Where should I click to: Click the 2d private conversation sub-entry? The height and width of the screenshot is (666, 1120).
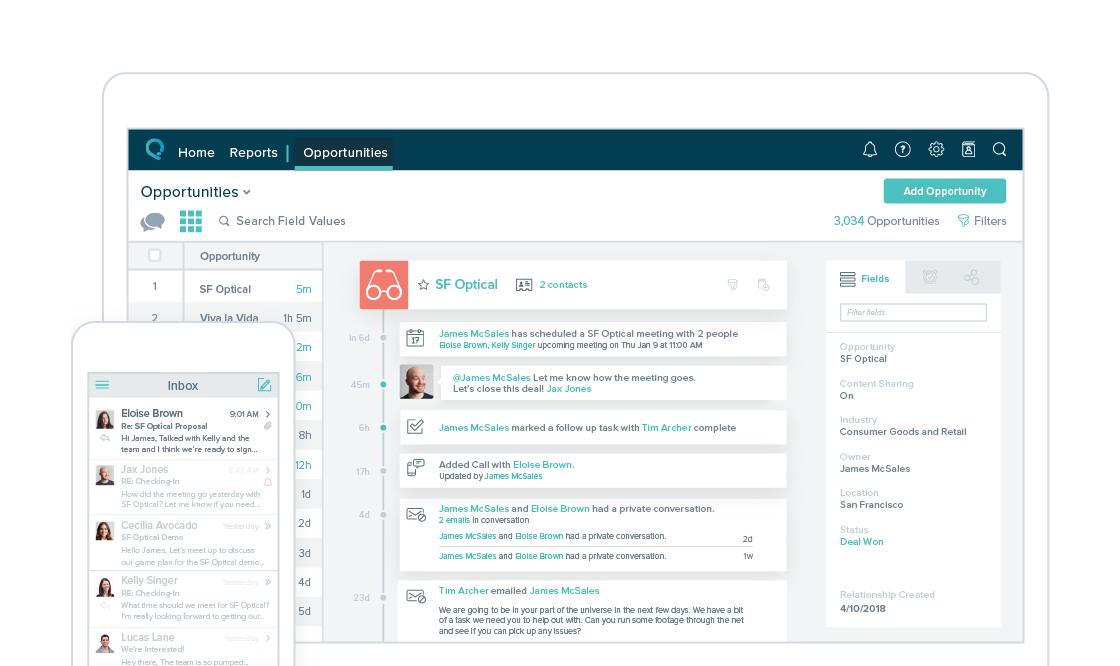pyautogui.click(x=595, y=537)
